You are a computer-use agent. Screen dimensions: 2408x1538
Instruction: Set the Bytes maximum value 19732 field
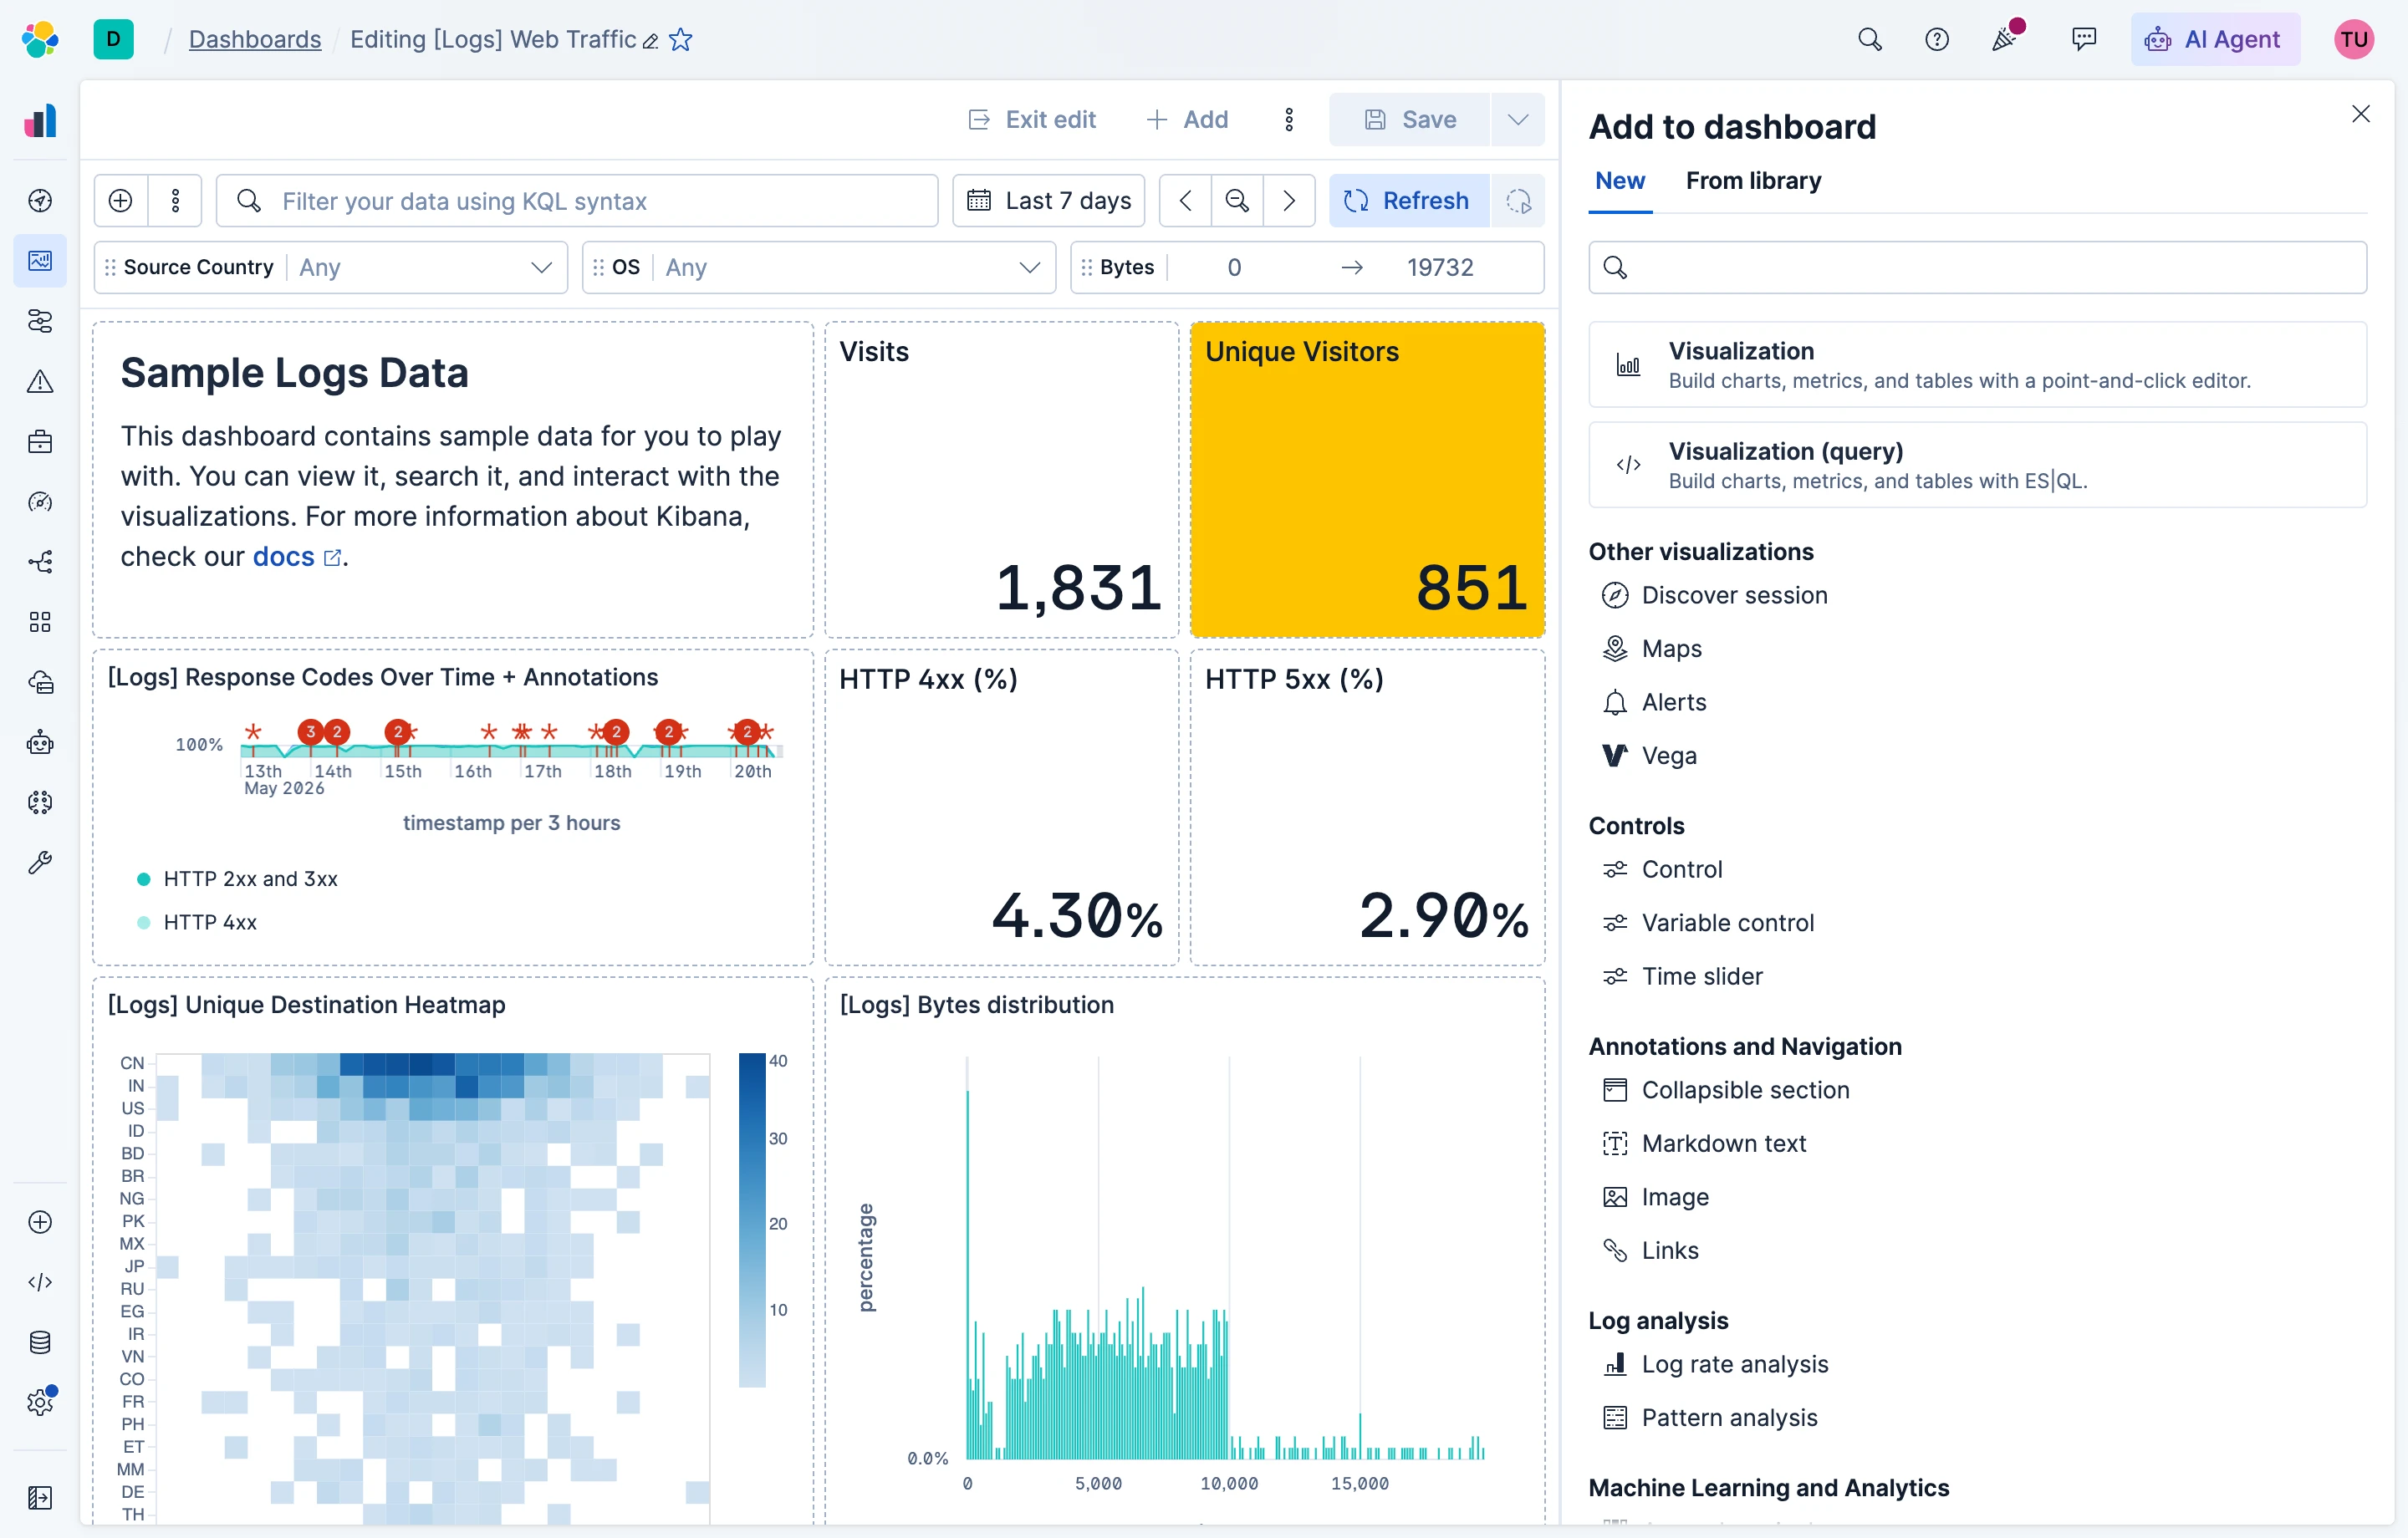click(1440, 267)
